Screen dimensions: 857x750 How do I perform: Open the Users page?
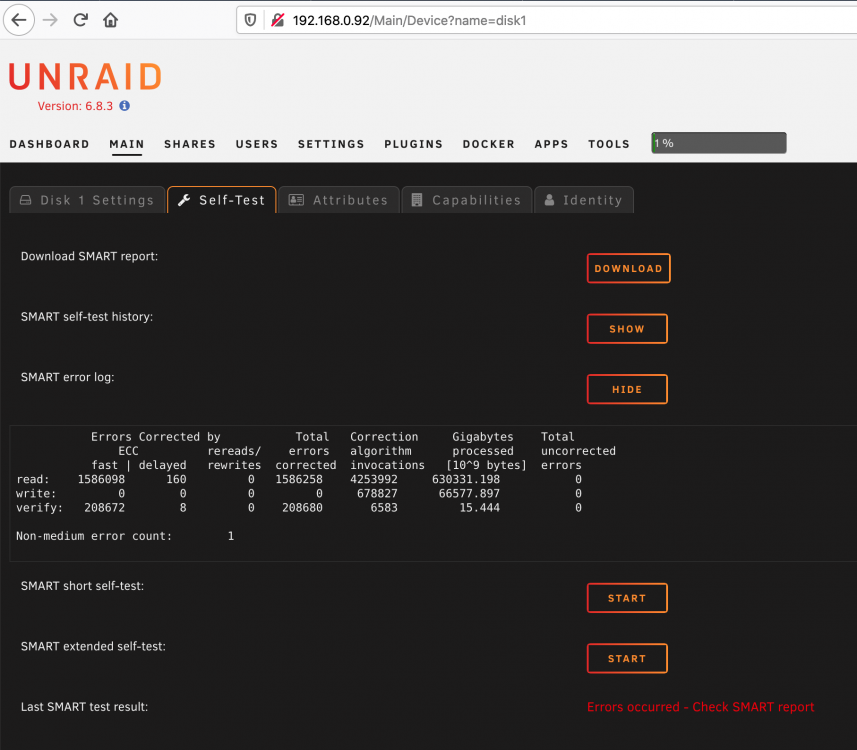257,144
